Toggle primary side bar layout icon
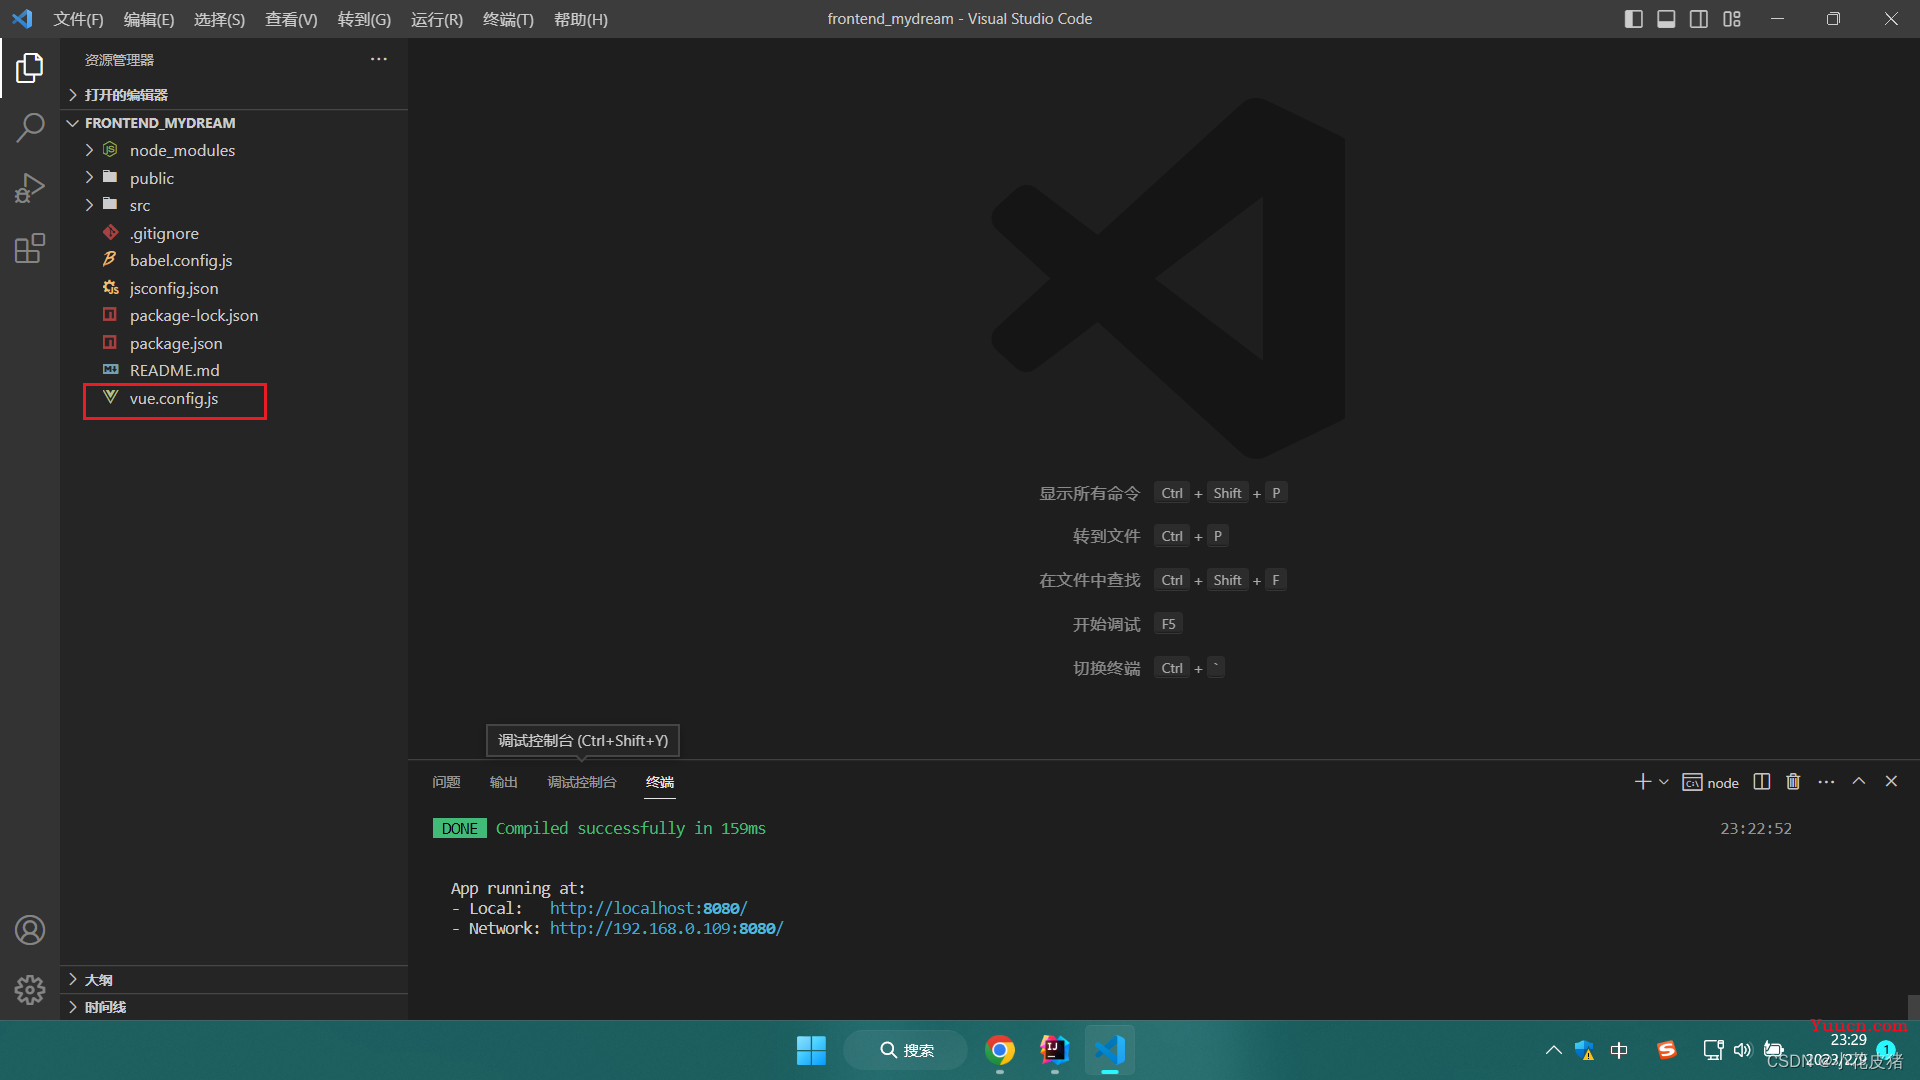The width and height of the screenshot is (1920, 1080). pos(1634,19)
